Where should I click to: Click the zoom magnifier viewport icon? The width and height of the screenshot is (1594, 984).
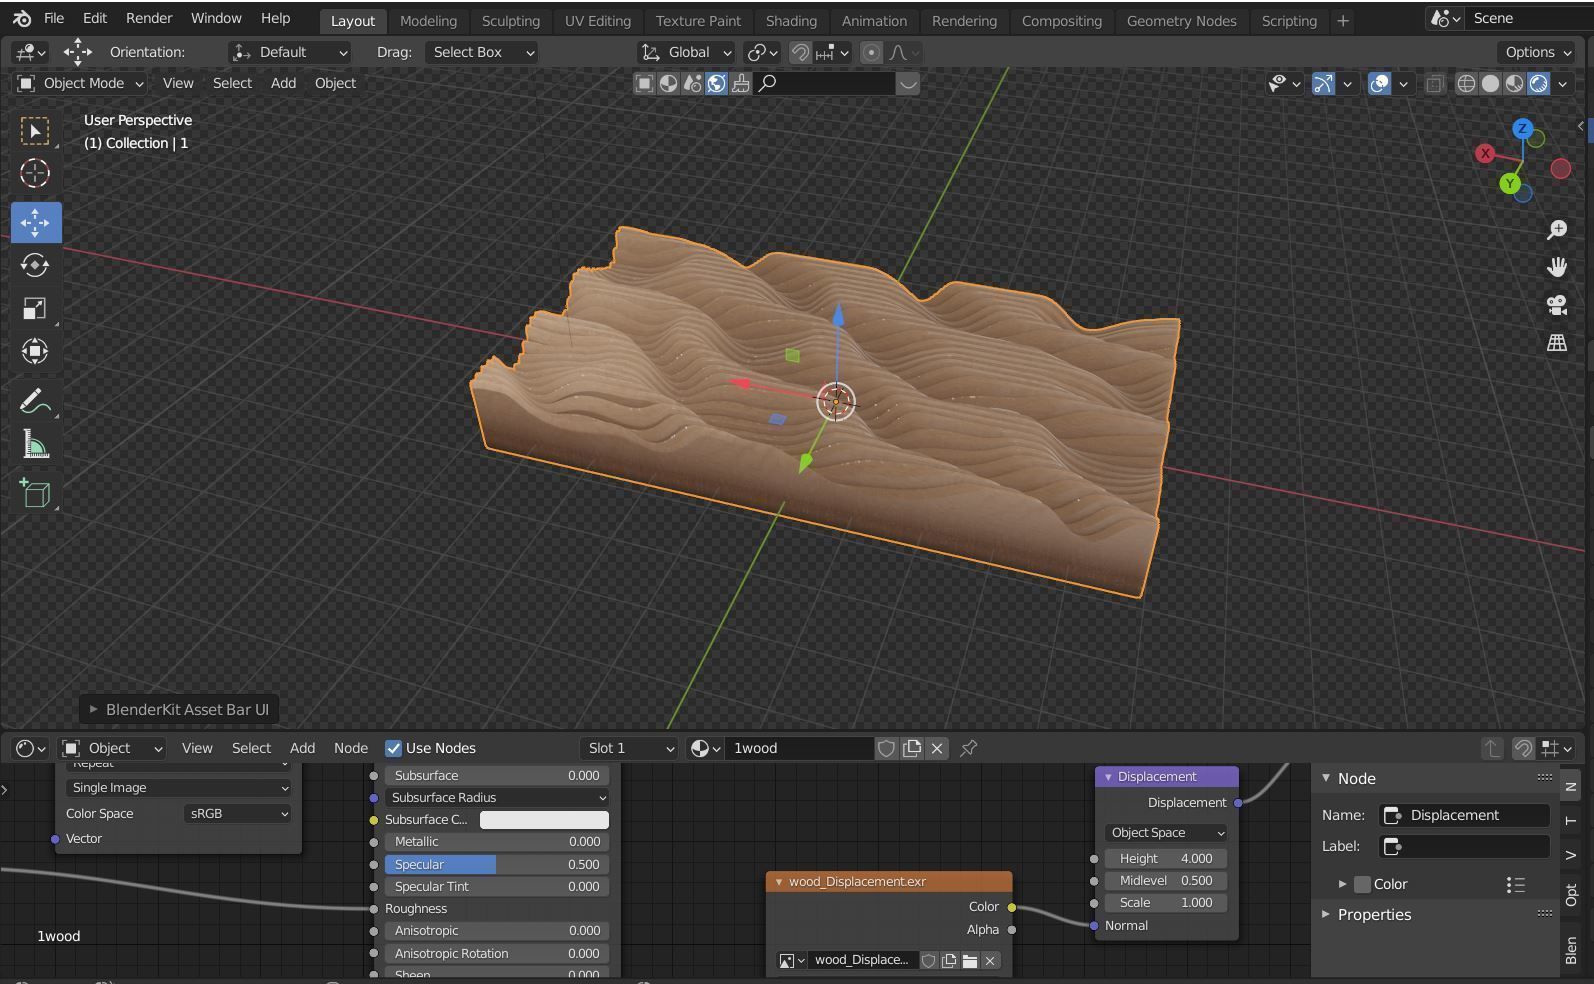click(x=1557, y=230)
